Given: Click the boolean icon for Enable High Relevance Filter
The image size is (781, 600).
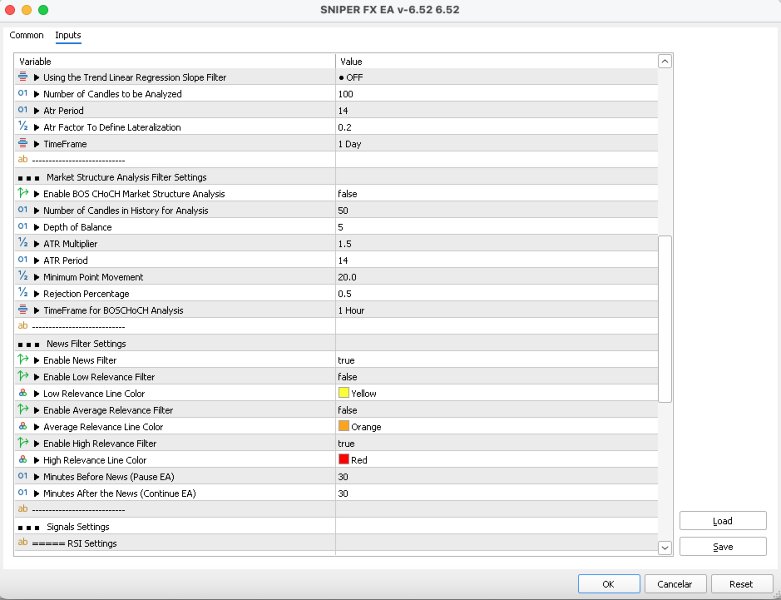Looking at the screenshot, I should [x=23, y=443].
